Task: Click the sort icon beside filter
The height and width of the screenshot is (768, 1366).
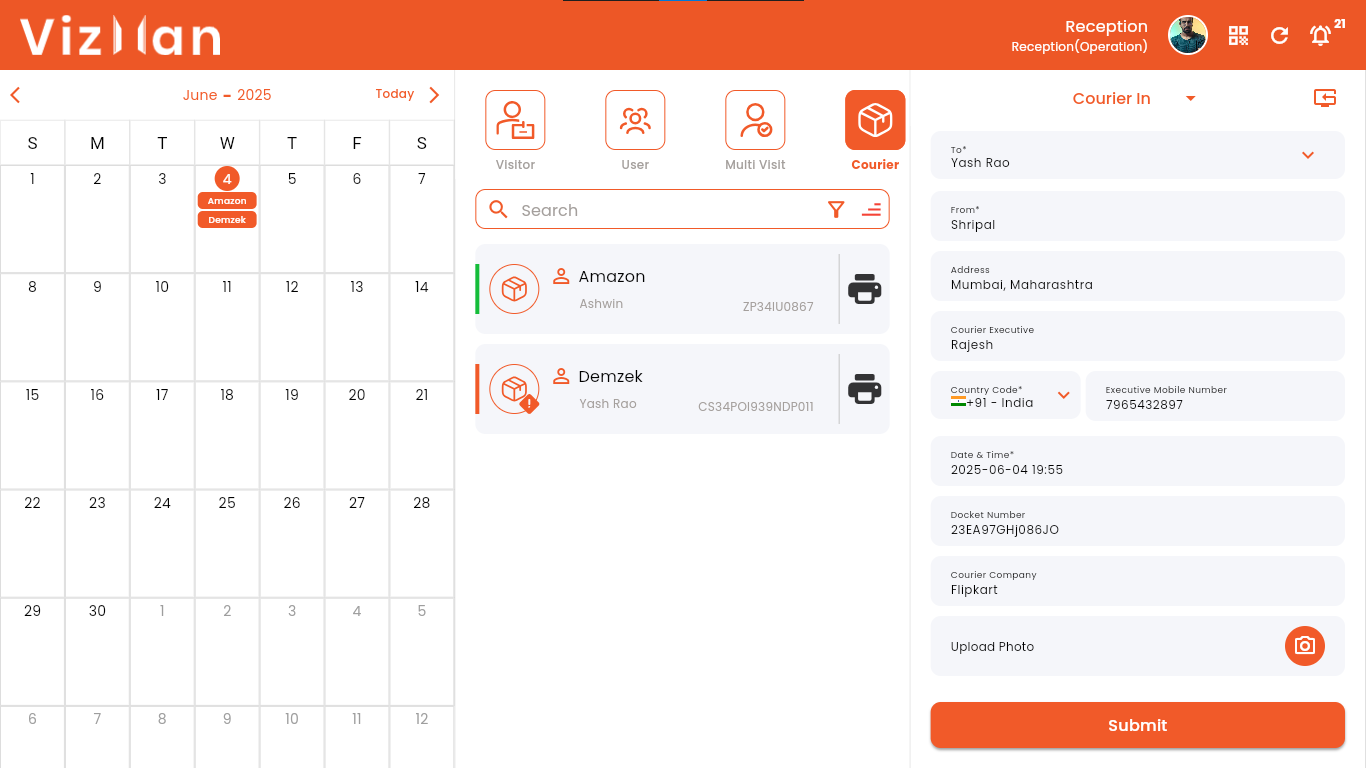Action: [x=871, y=209]
